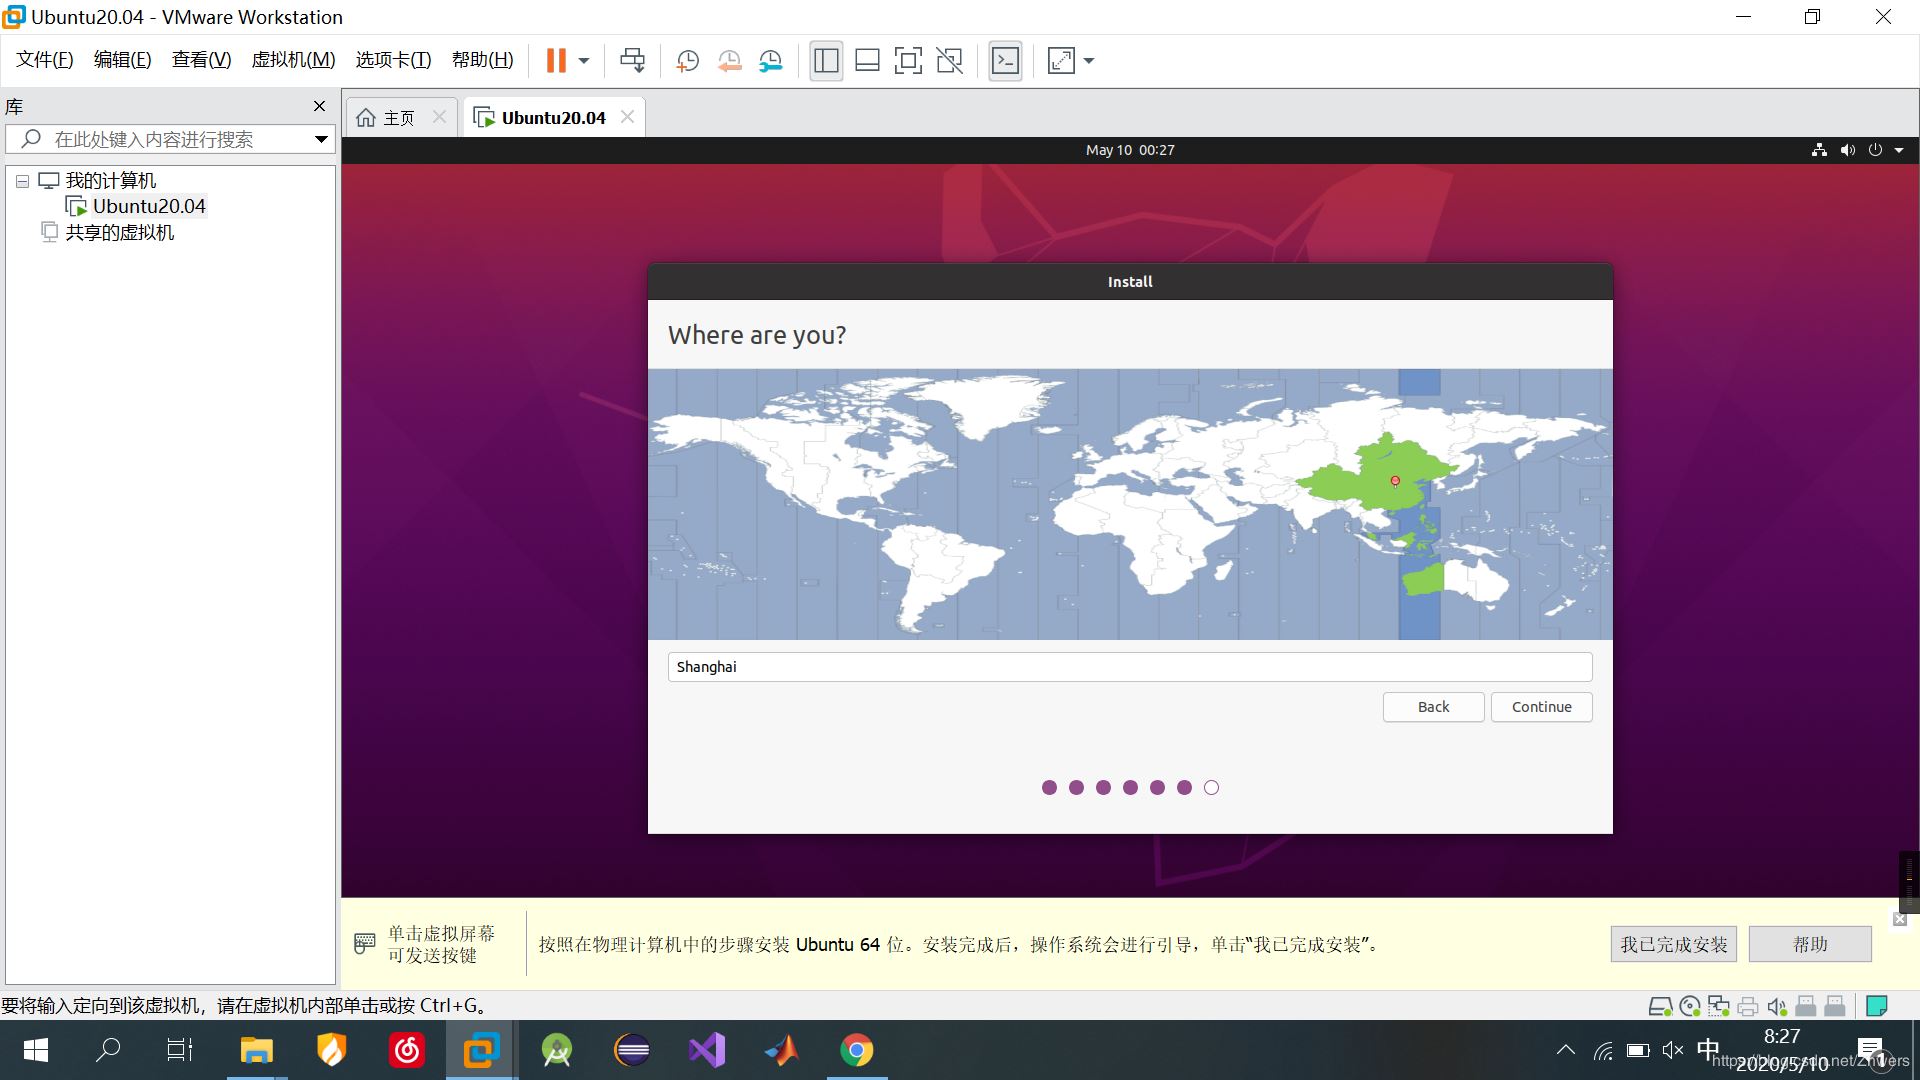
Task: Take a snapshot of the VM
Action: (687, 61)
